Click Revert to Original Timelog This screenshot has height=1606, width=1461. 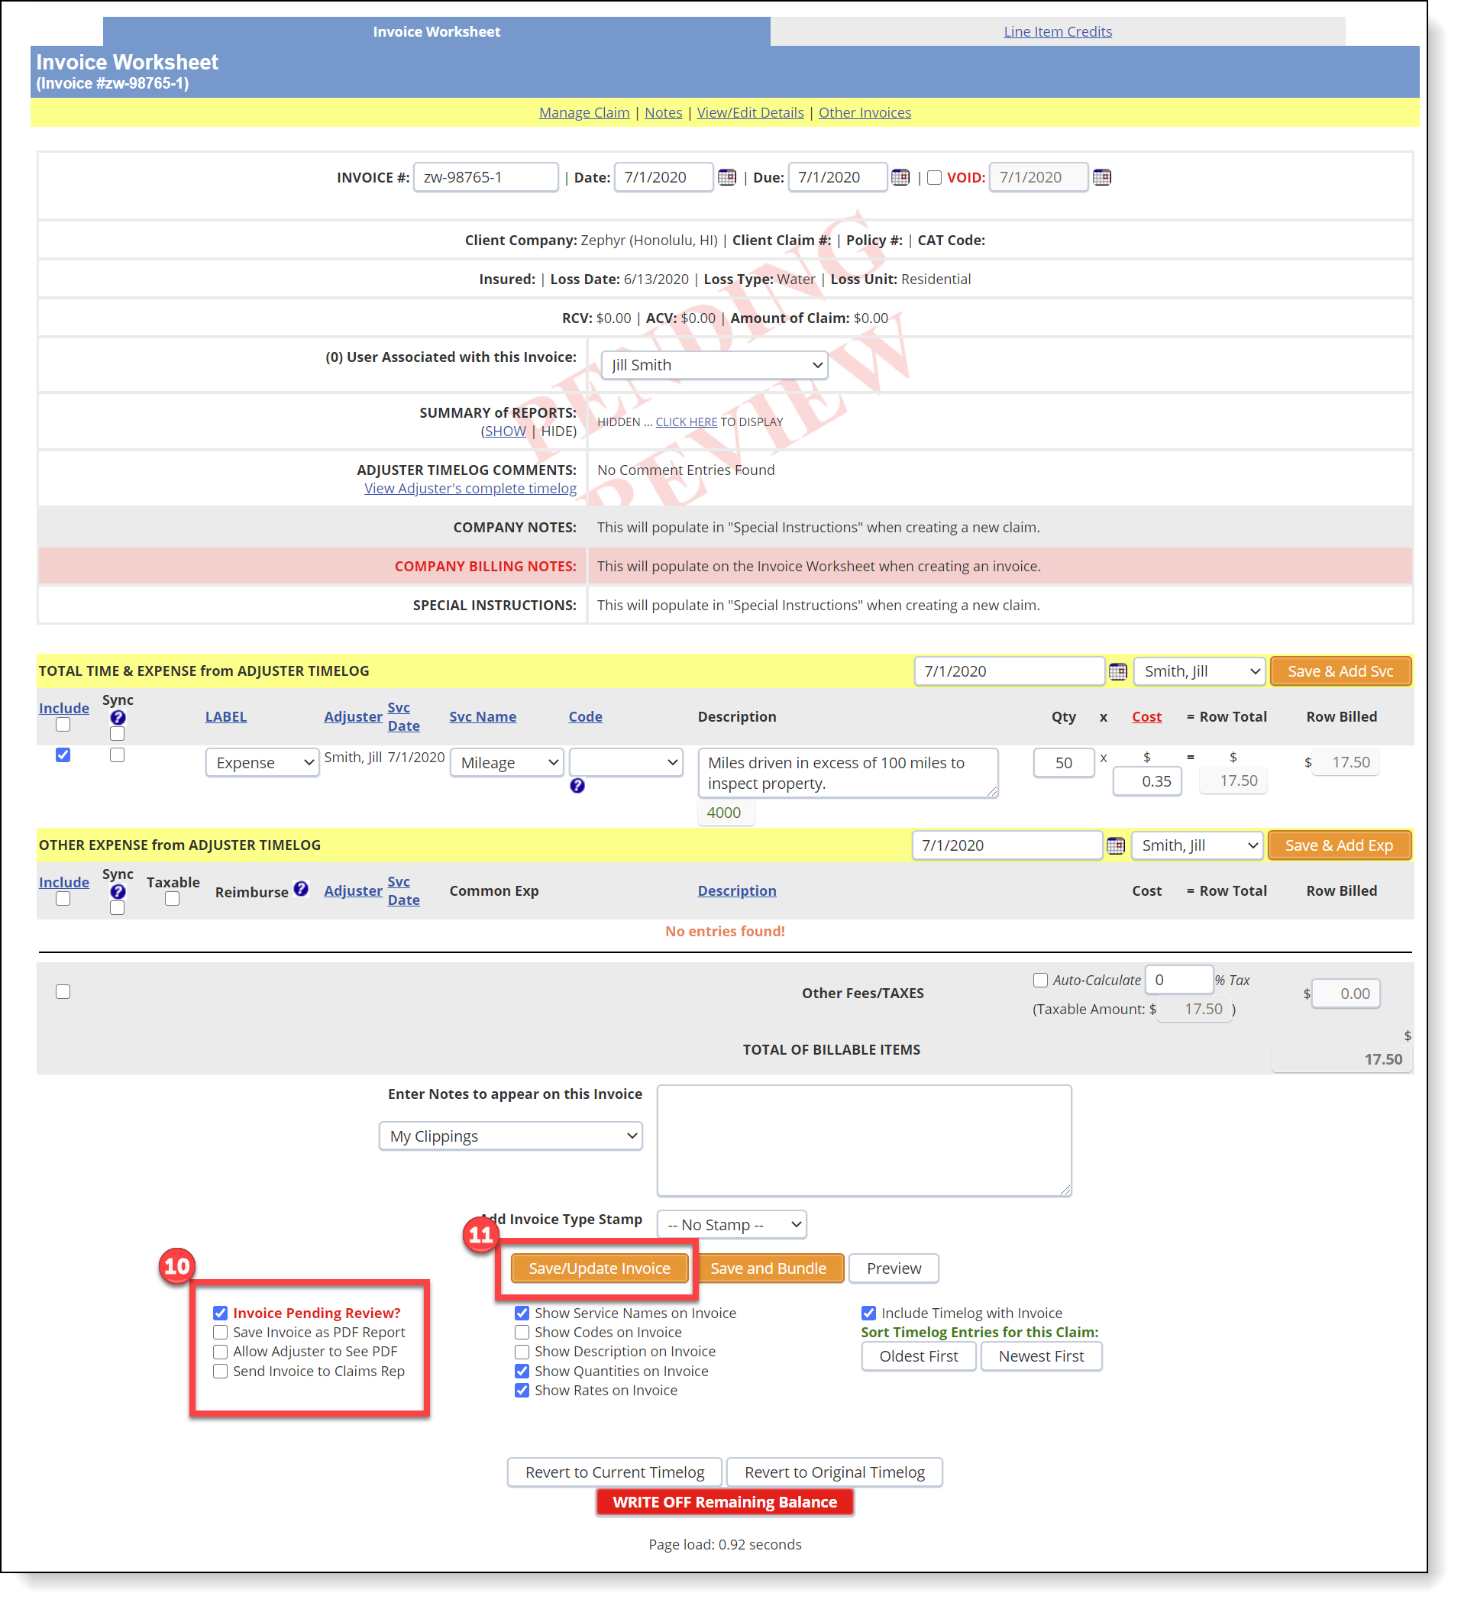pos(835,1472)
